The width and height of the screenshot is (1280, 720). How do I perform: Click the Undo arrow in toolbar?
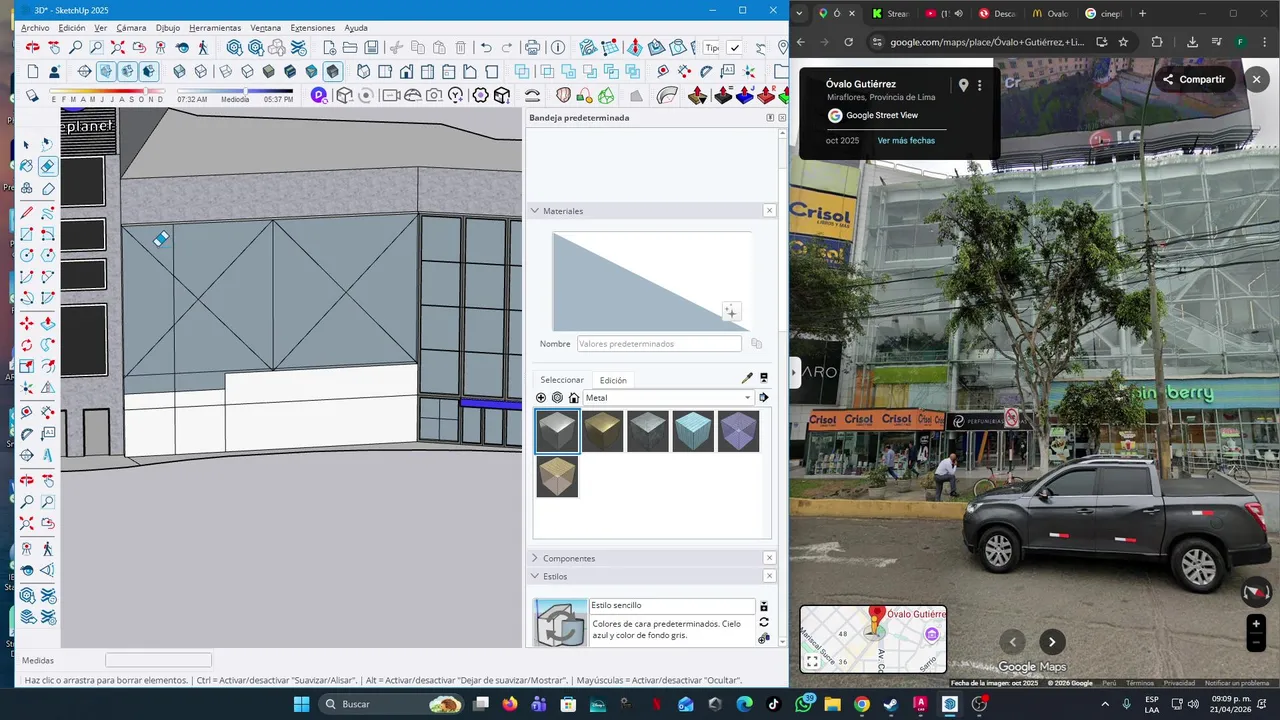pyautogui.click(x=486, y=47)
